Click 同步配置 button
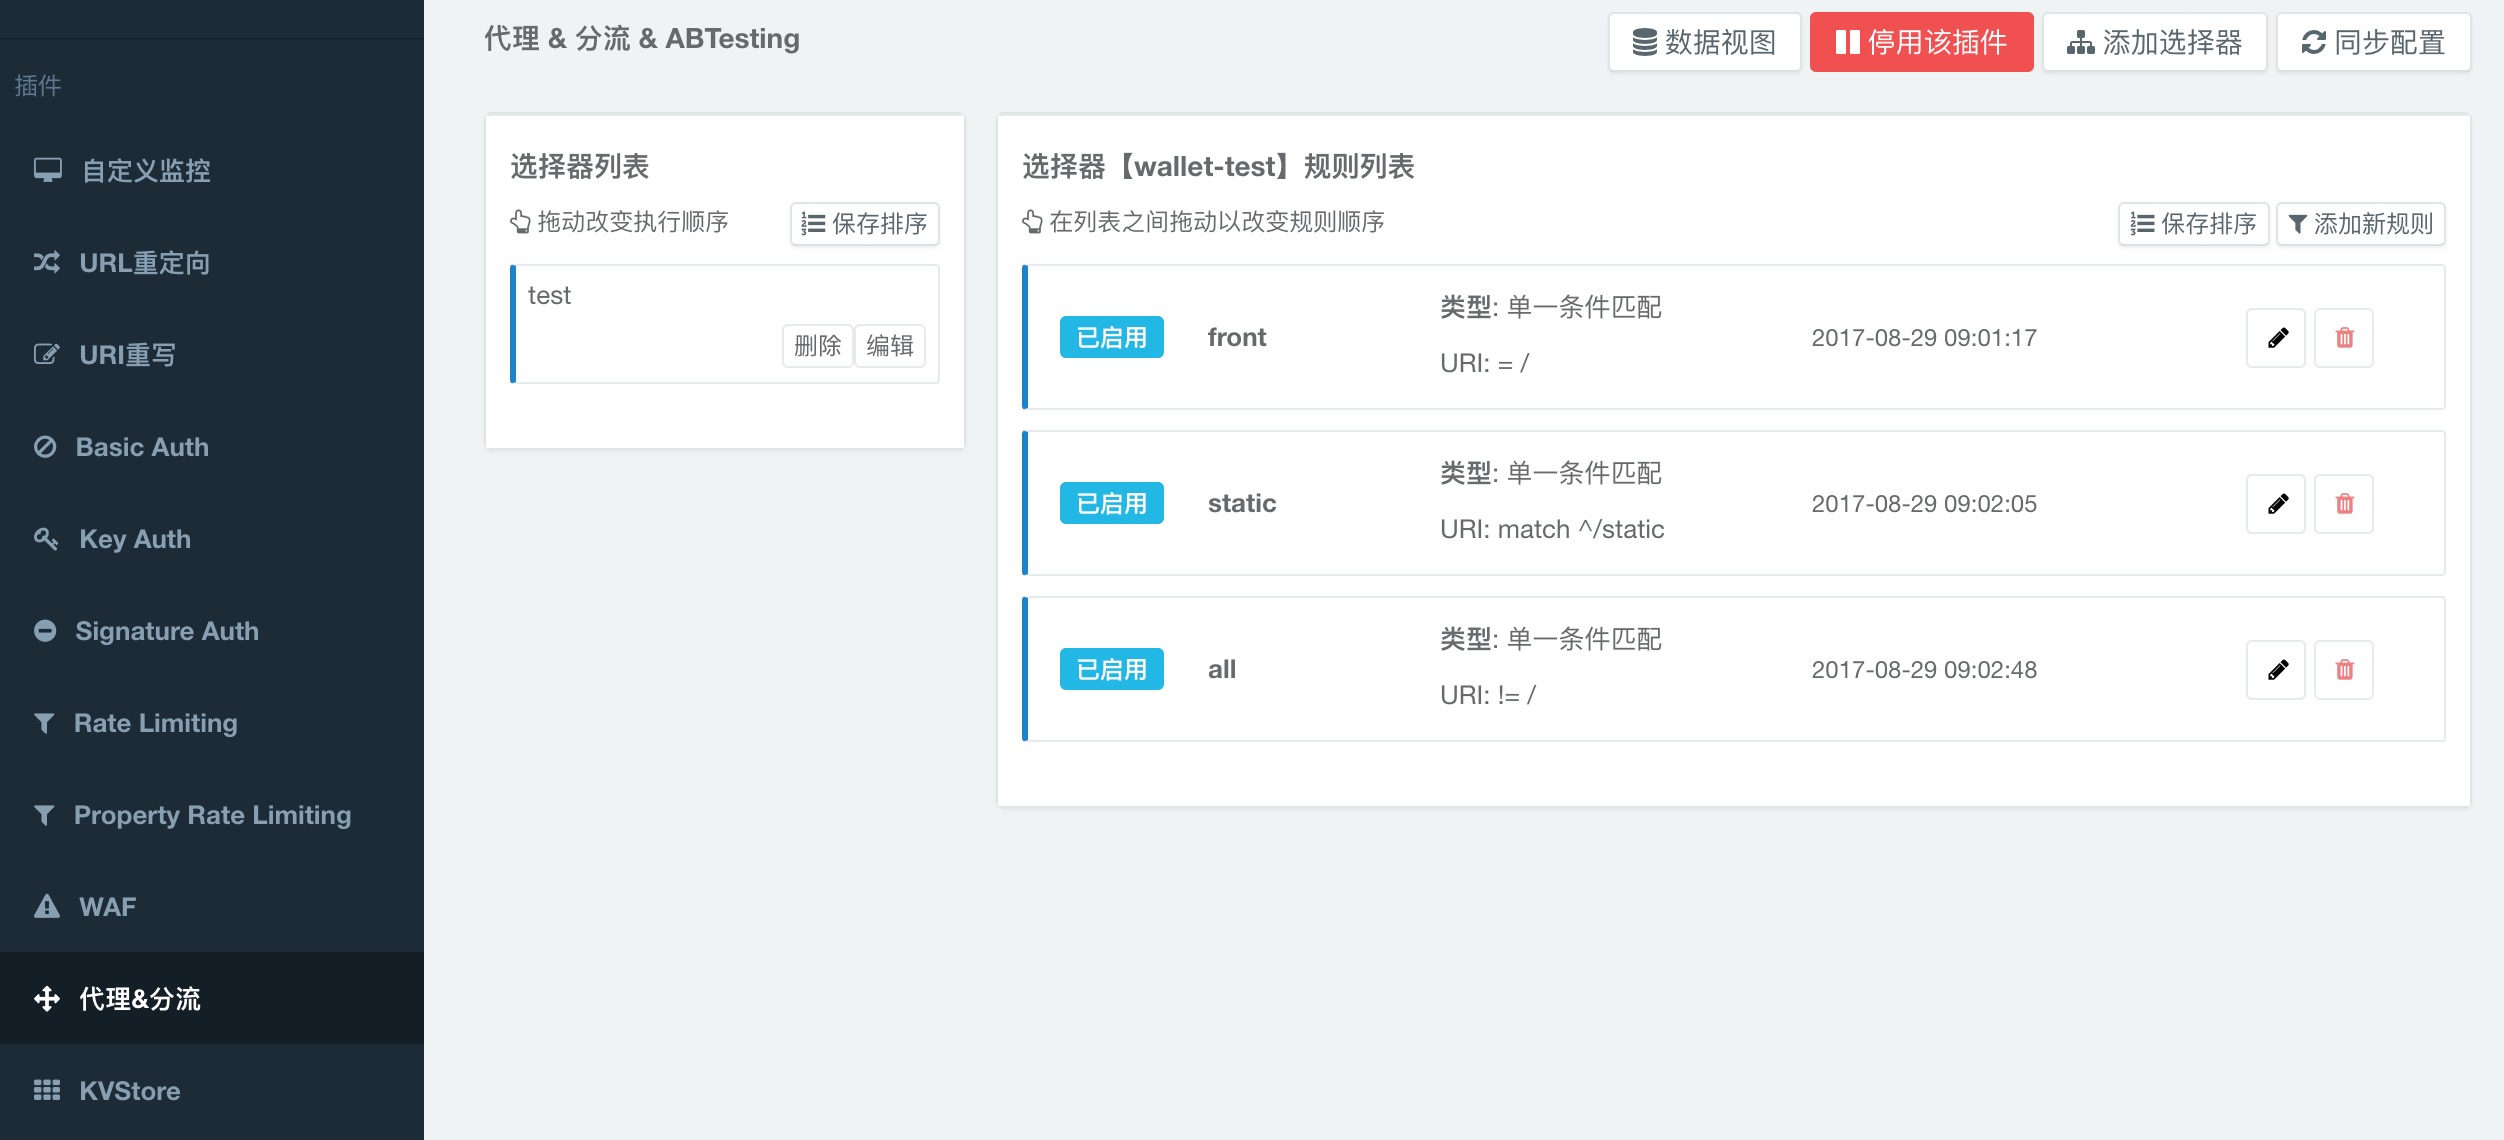 pos(2373,42)
